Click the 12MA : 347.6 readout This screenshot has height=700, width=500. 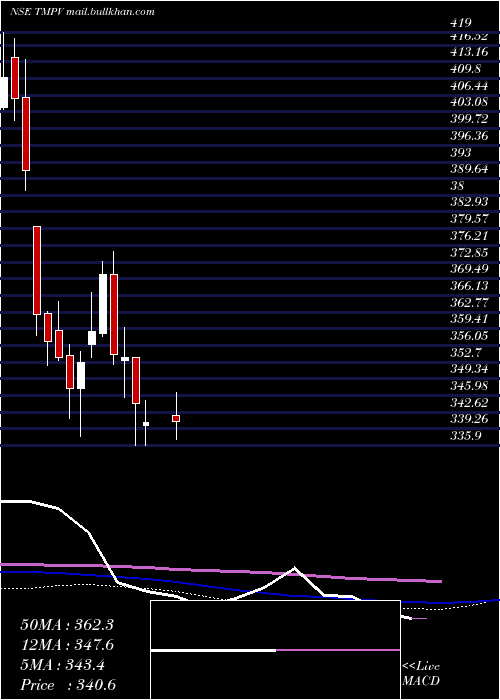coord(67,645)
